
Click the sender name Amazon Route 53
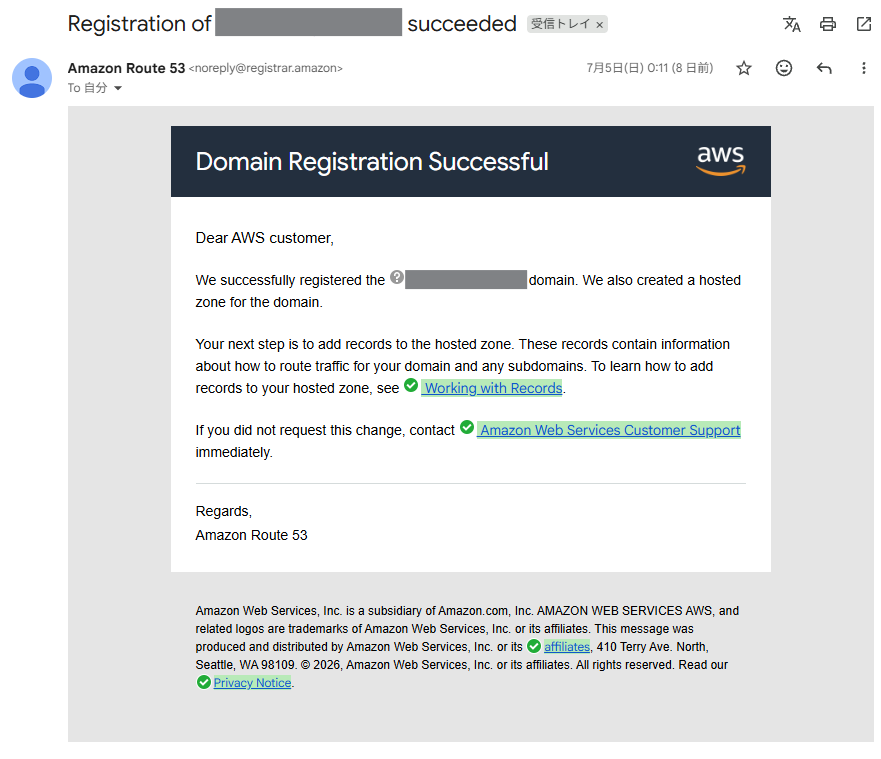tap(126, 68)
